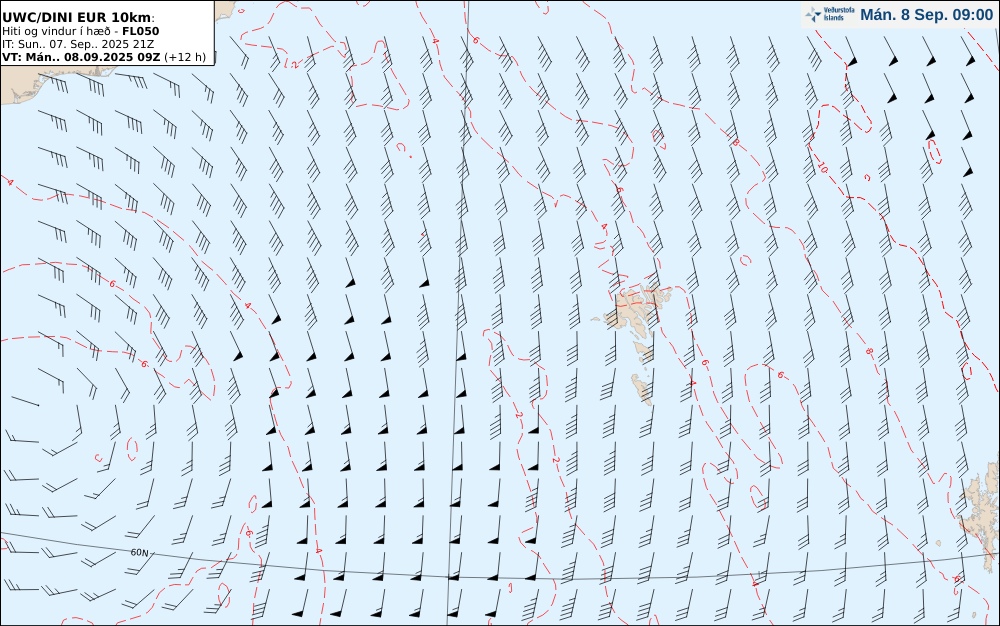Select the "Hiti og vindur í hæð - FL050" line

(80, 31)
